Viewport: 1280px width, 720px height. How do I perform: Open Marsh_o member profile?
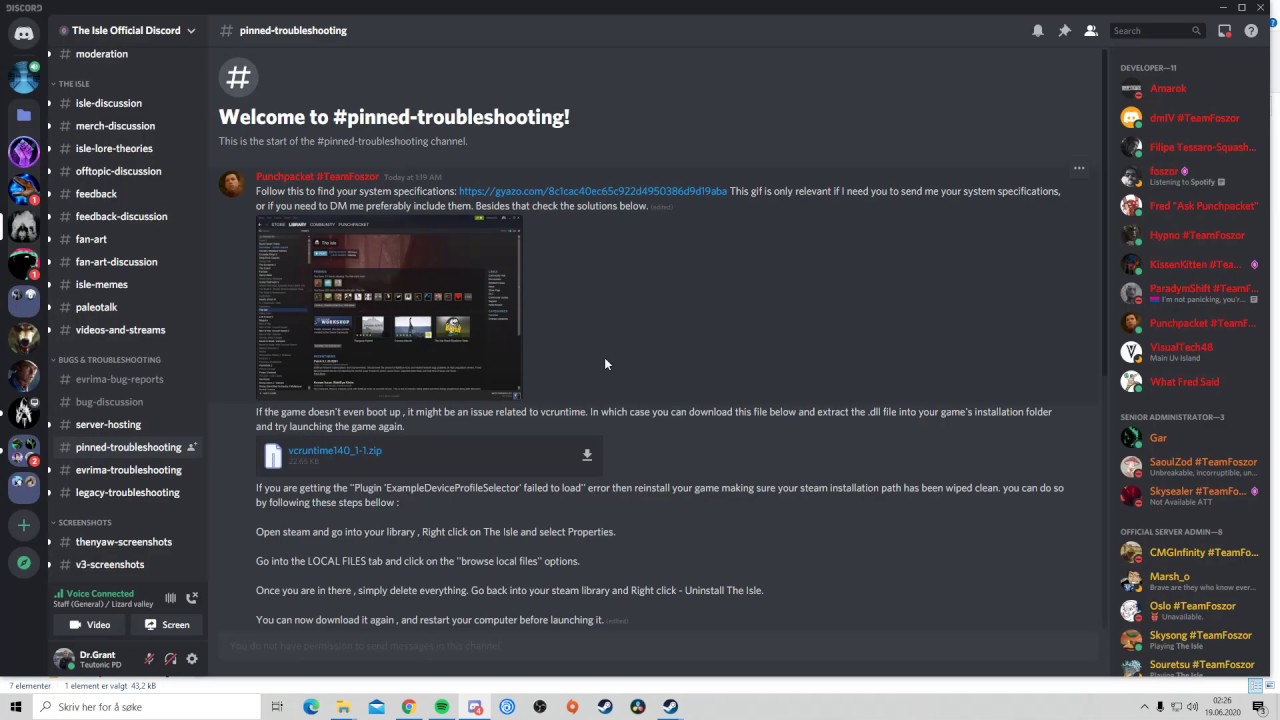[1190, 581]
